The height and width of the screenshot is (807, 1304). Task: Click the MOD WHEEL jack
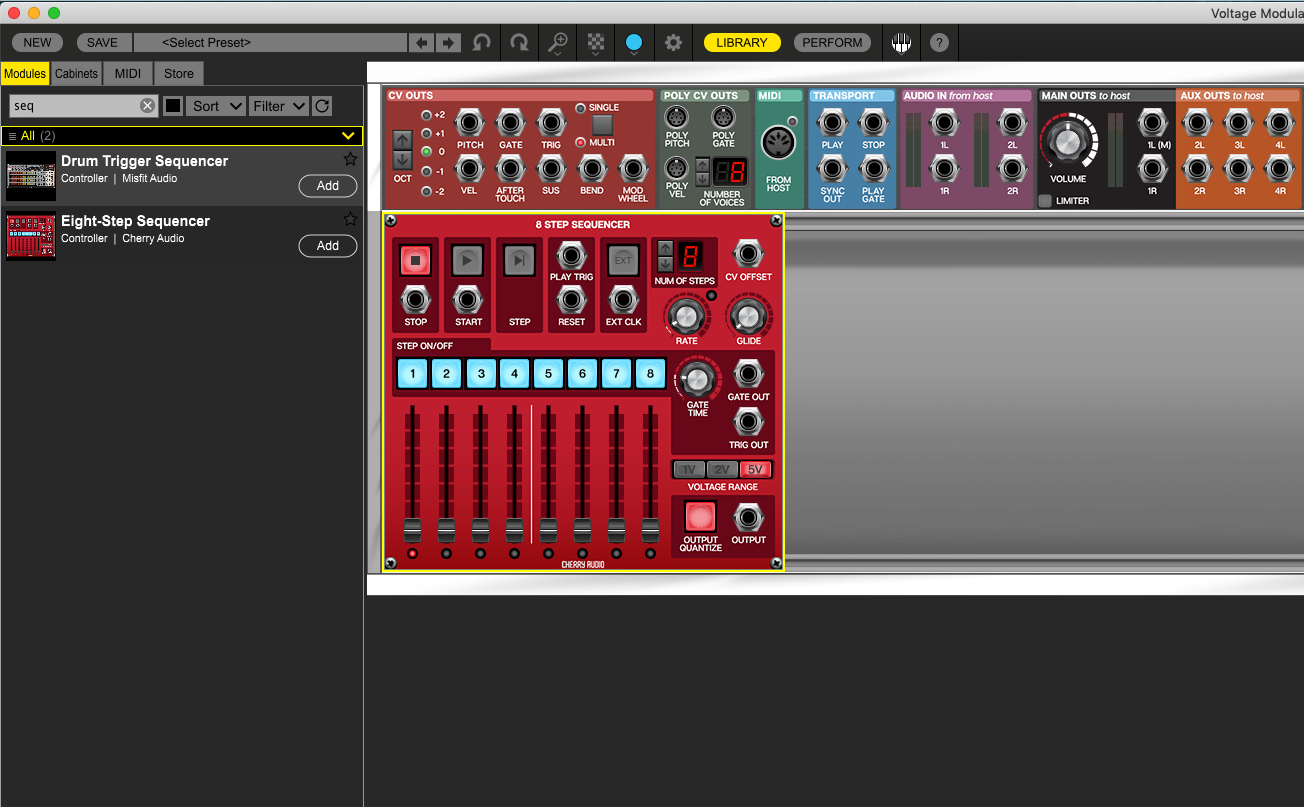[x=632, y=169]
